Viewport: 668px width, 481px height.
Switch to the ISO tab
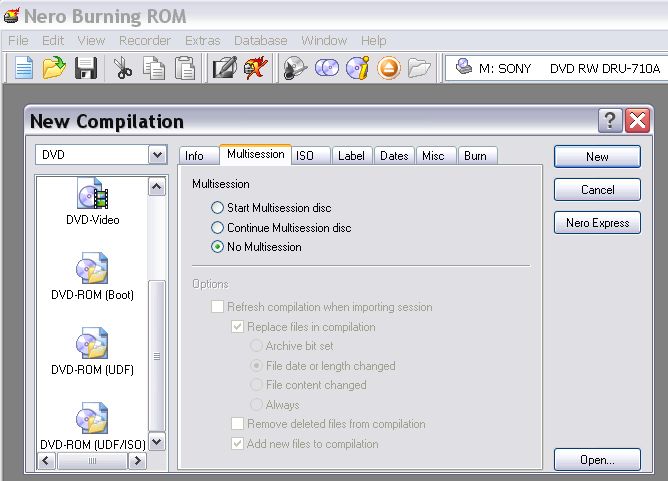click(311, 156)
